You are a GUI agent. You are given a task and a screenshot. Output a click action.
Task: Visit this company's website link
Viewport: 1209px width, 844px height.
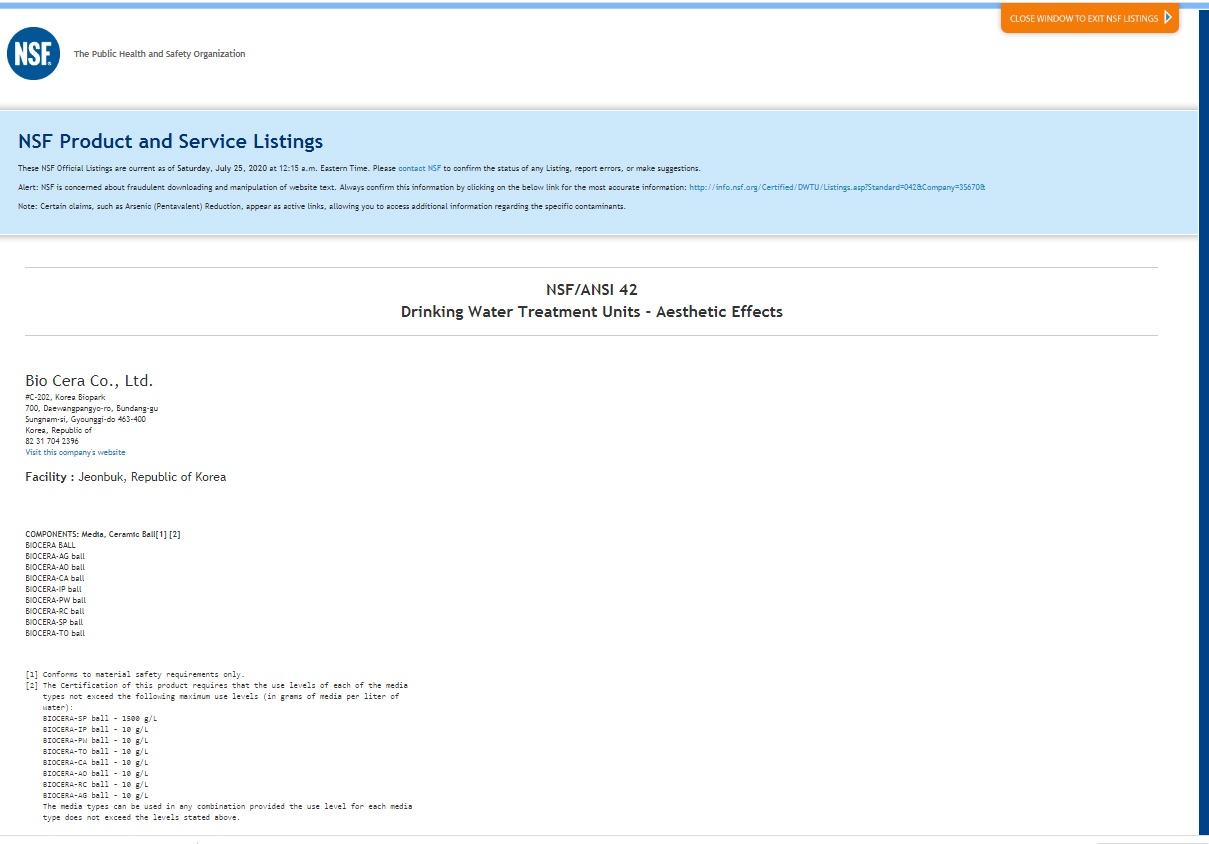tap(75, 452)
